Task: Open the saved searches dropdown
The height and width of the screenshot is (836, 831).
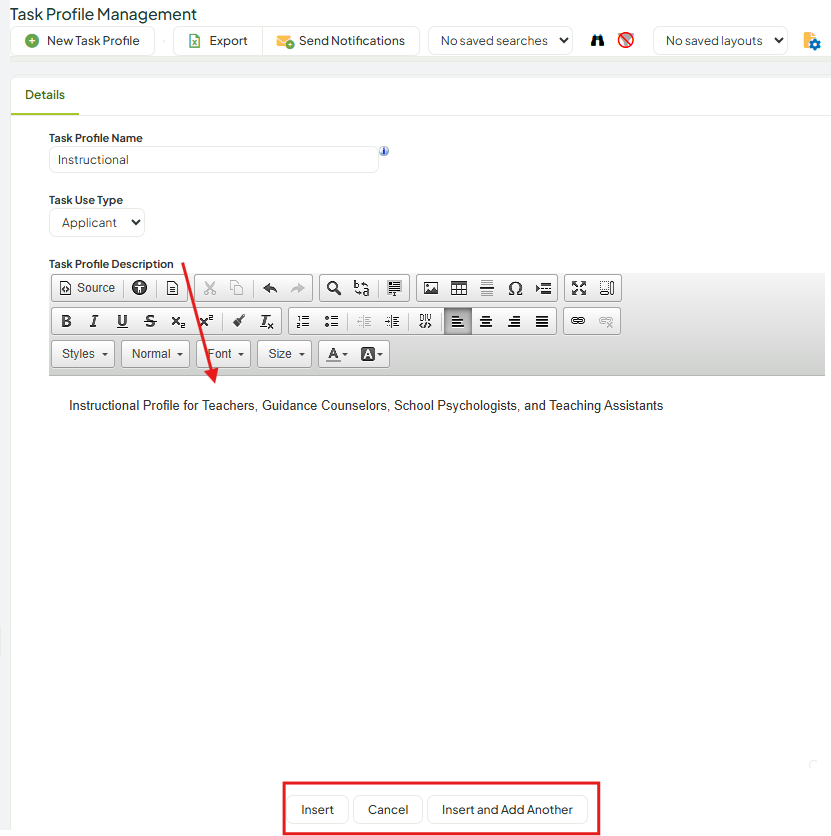Action: [x=501, y=41]
